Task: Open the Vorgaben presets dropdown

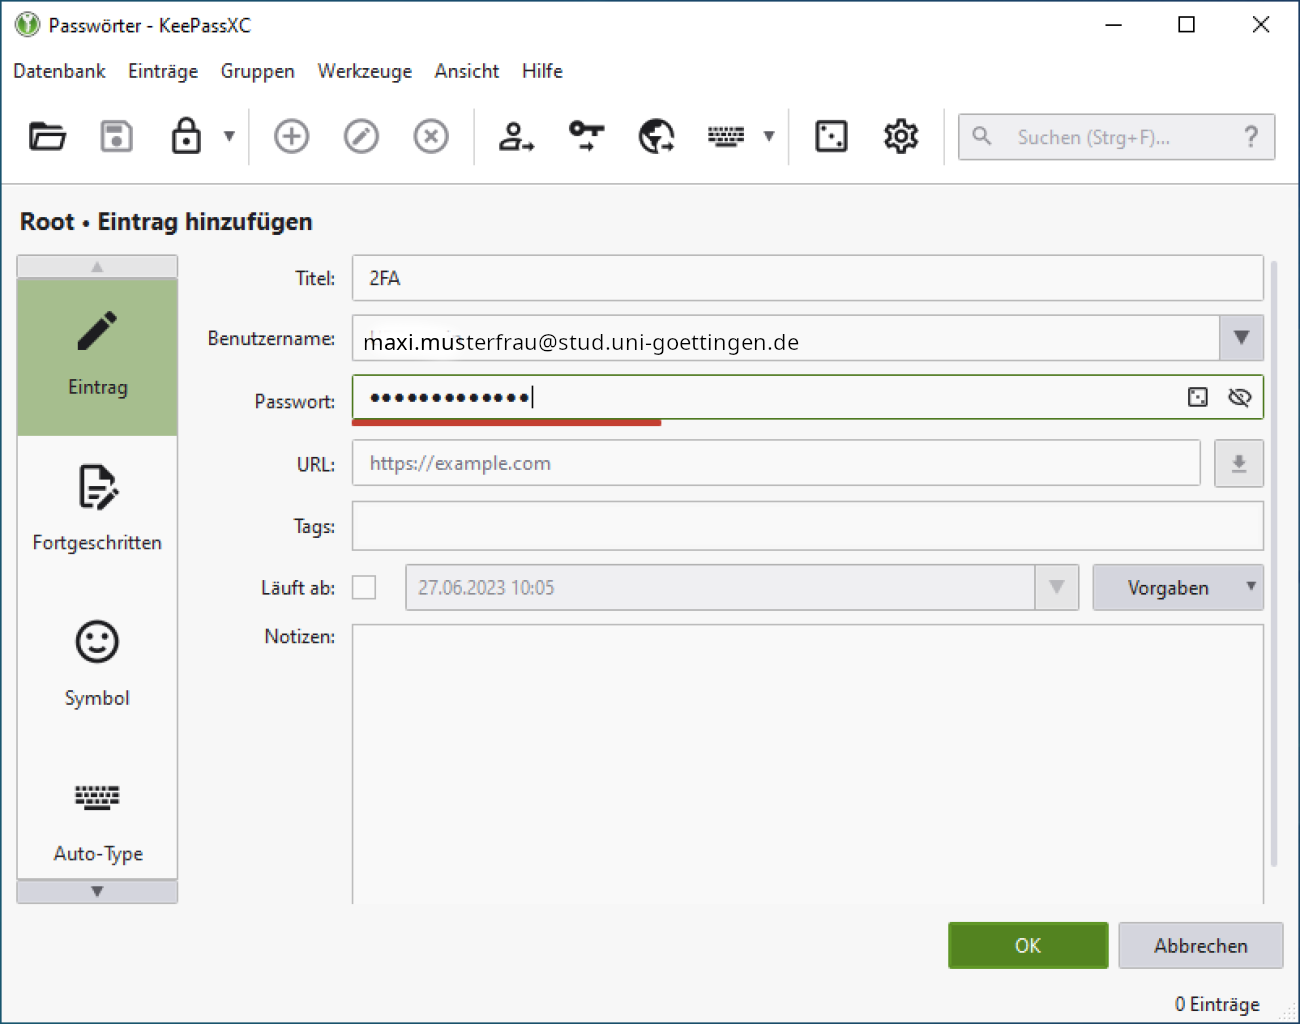Action: [x=1178, y=587]
